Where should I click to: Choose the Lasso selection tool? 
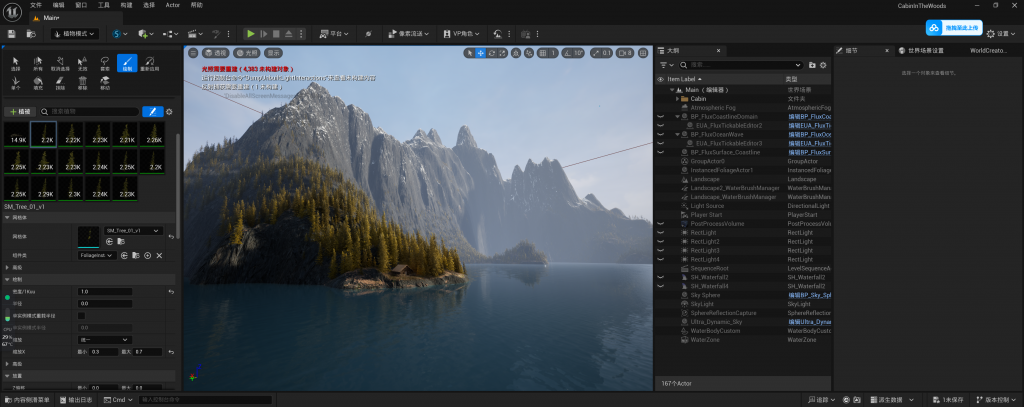(105, 63)
